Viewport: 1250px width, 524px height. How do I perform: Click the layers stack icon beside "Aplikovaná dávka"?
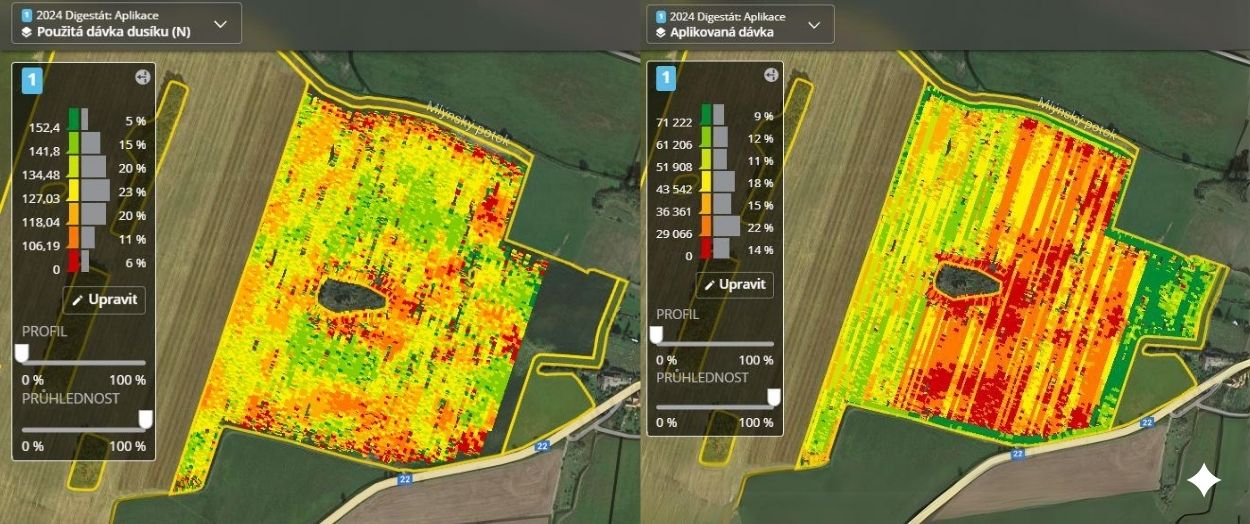pyautogui.click(x=661, y=32)
